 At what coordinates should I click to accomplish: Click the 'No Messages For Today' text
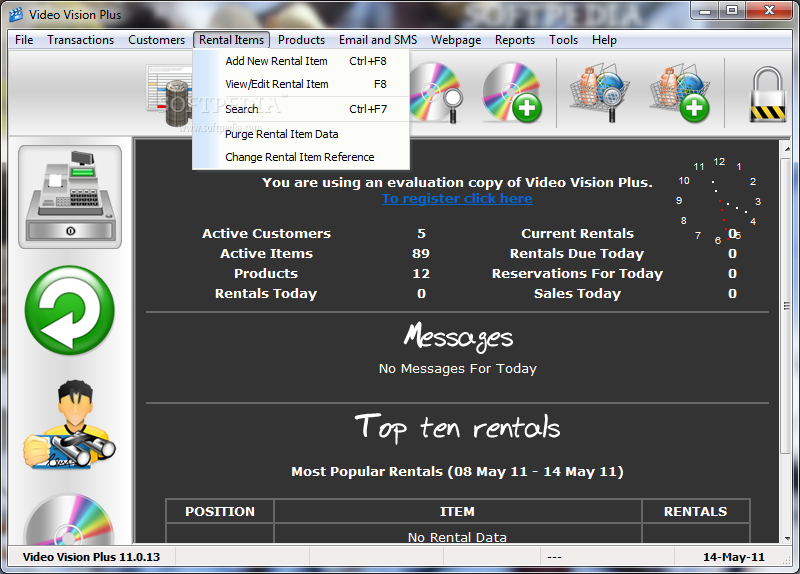pos(458,368)
